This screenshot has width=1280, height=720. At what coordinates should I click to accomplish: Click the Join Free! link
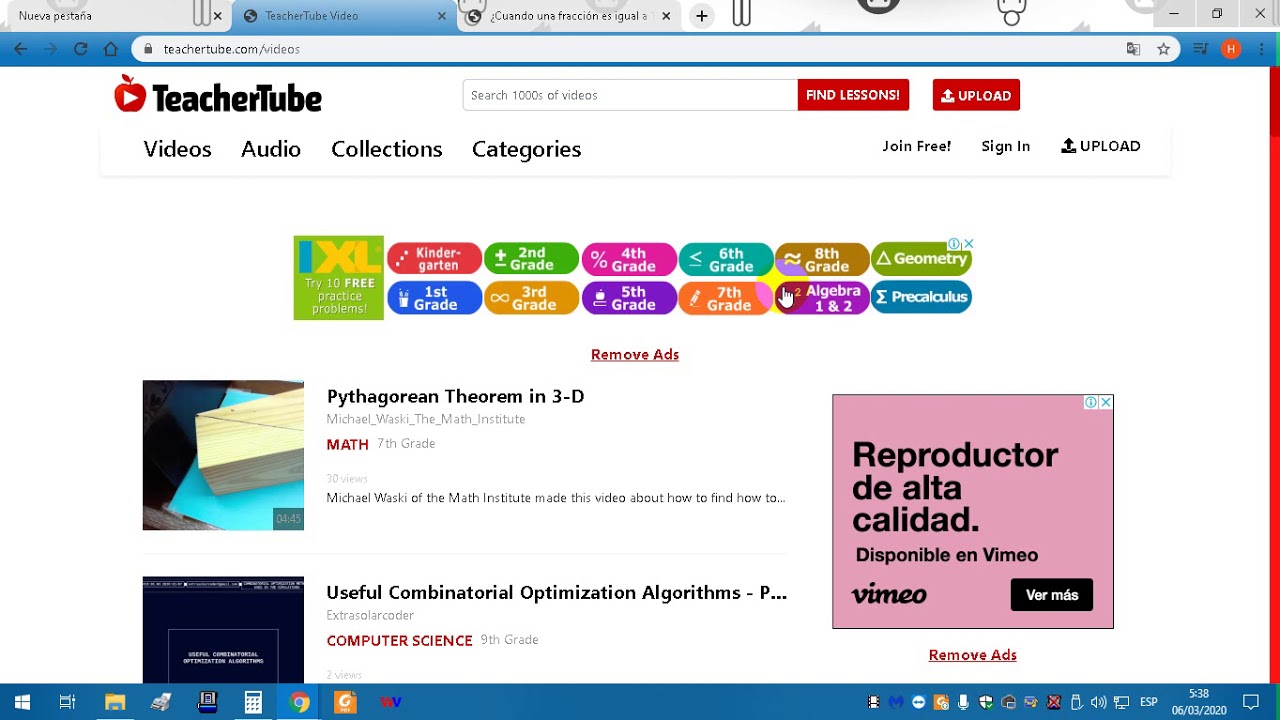pyautogui.click(x=916, y=146)
